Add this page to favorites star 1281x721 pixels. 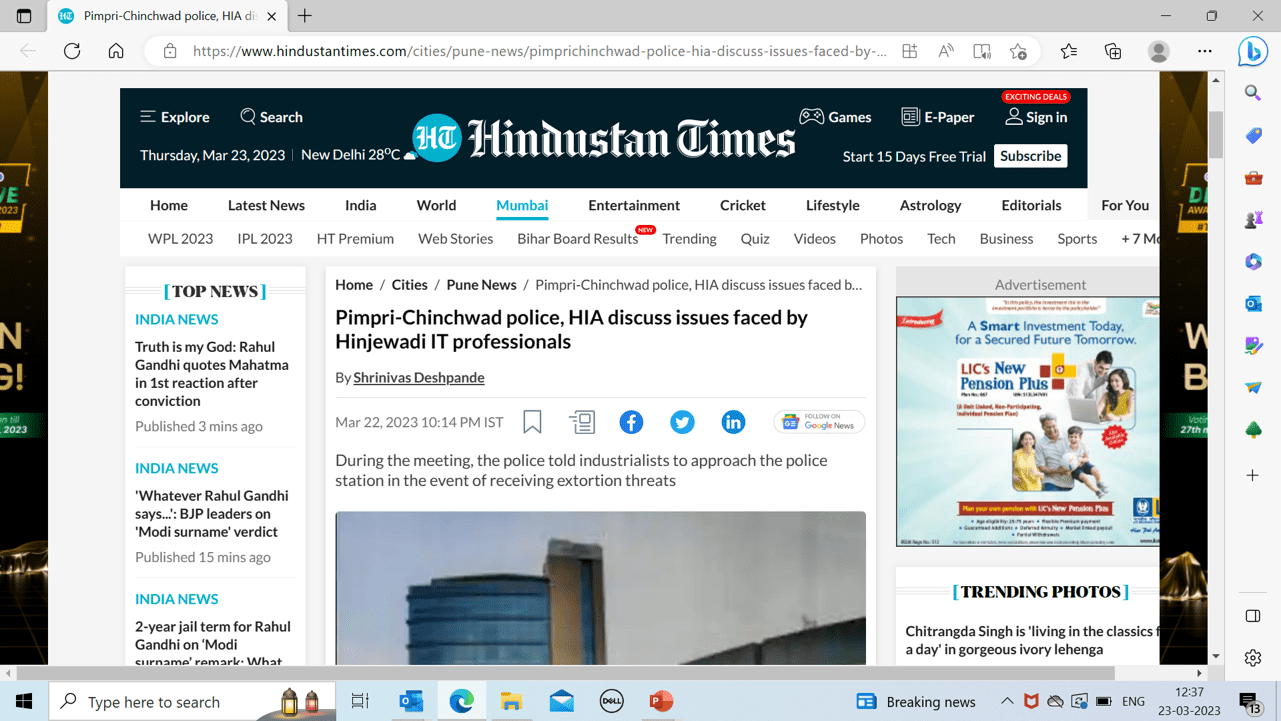tap(1018, 51)
